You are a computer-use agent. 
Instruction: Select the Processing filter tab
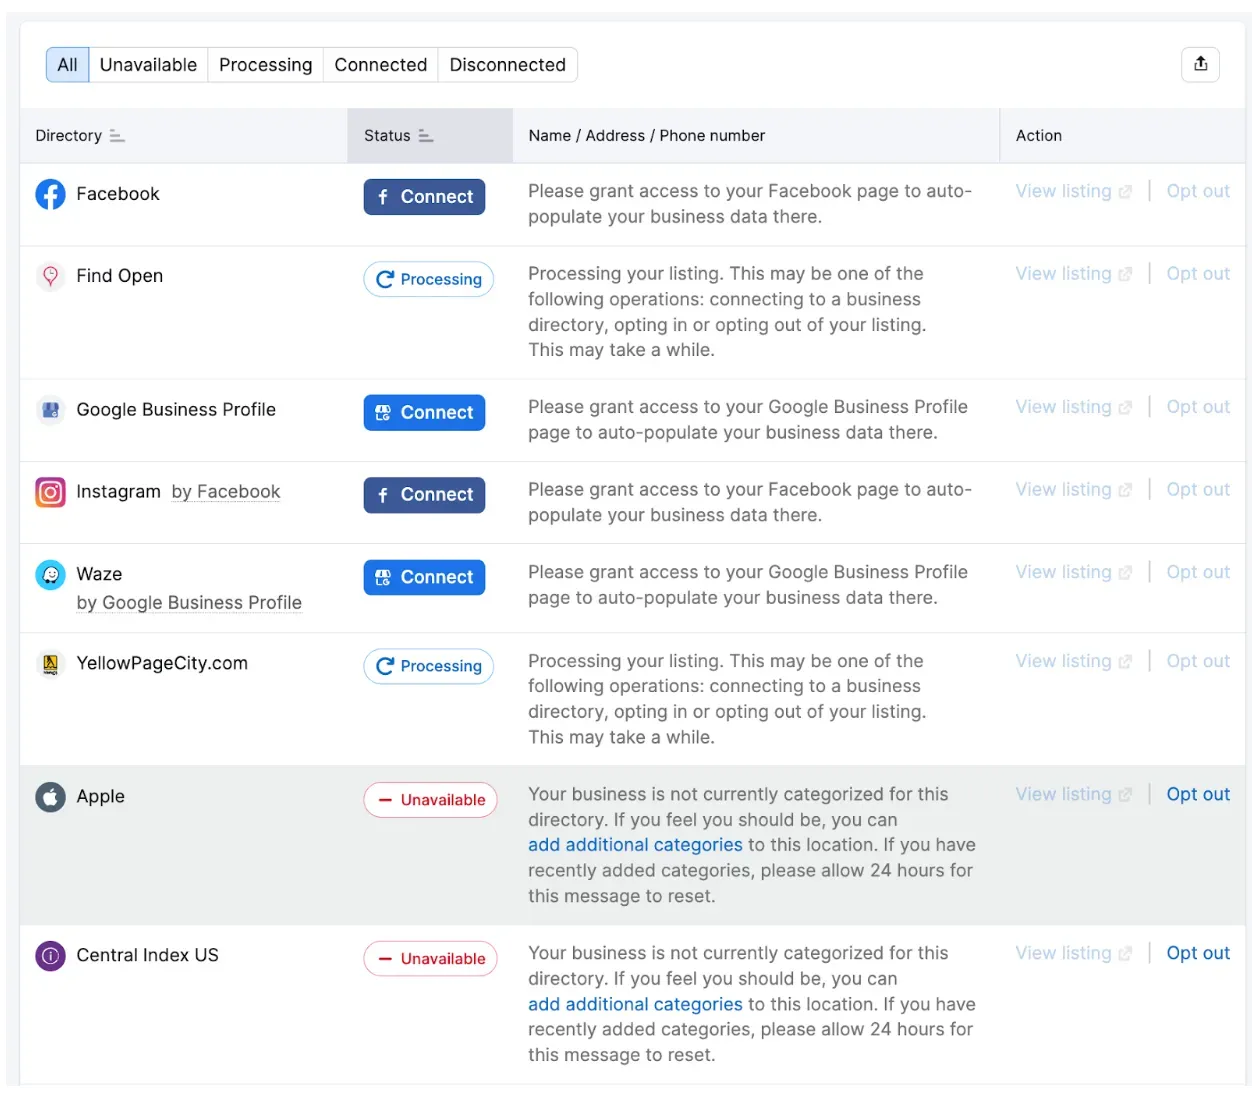pos(265,65)
